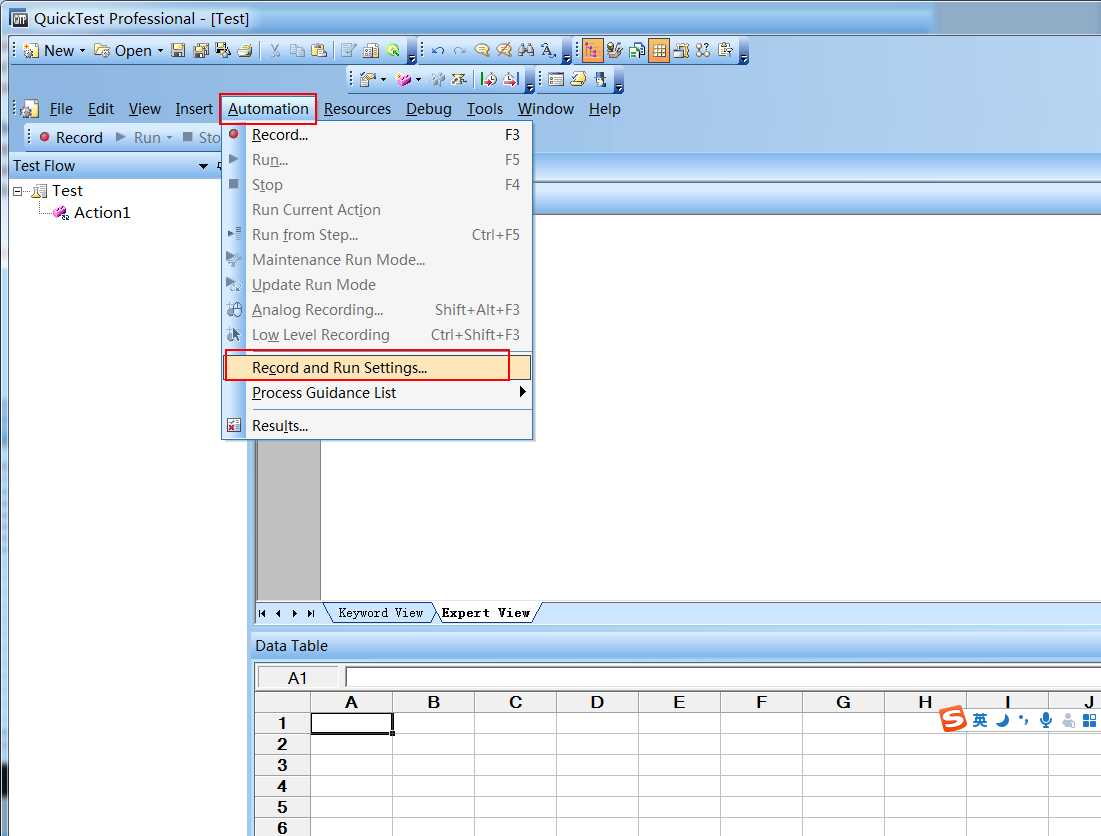
Task: Choose Record... from Automation menu
Action: [x=377, y=135]
